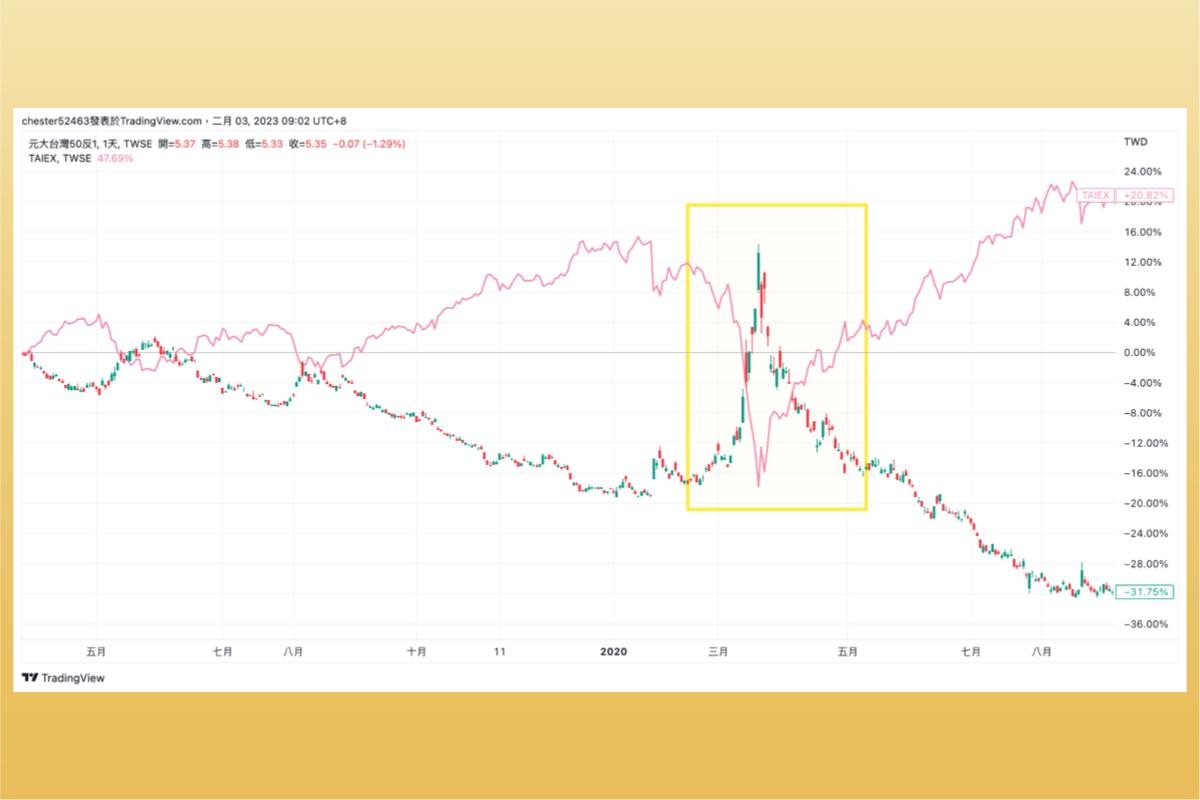Screen dimensions: 1200x800
Task: Click the −31.75% price axis tag
Action: [1143, 592]
